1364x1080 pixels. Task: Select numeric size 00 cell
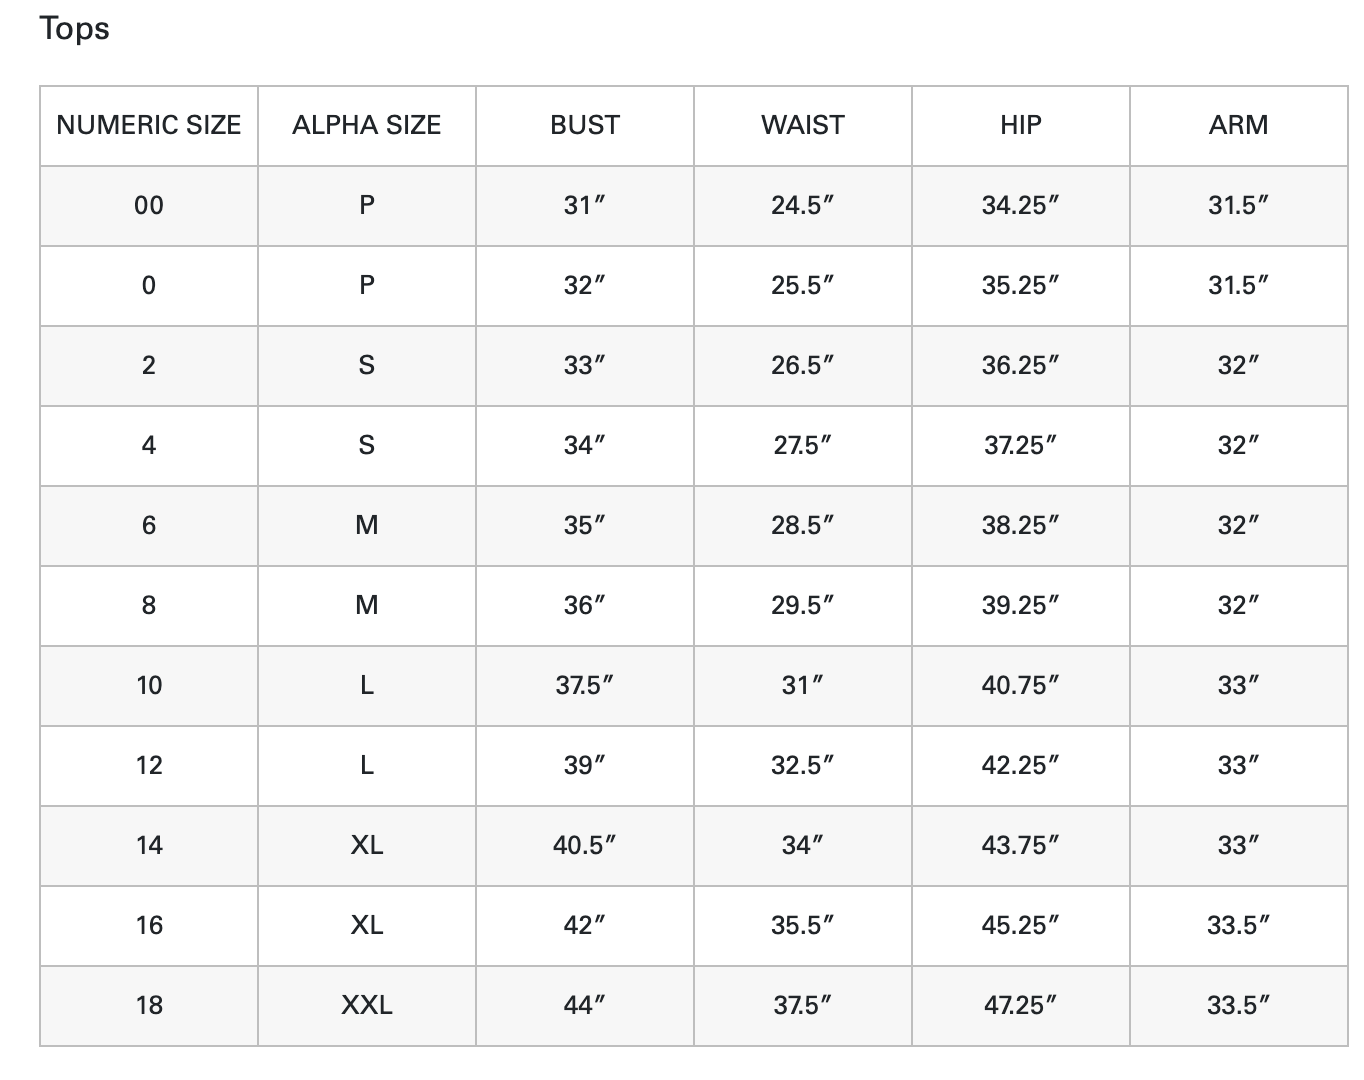tap(149, 205)
